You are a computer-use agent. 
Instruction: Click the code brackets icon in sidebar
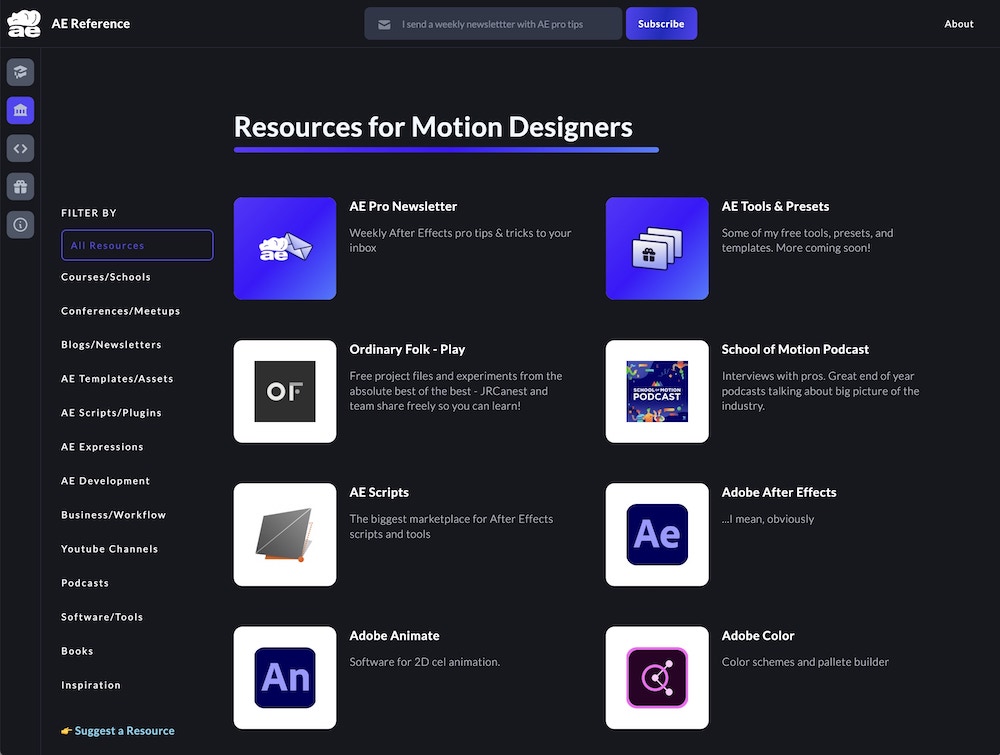point(20,148)
